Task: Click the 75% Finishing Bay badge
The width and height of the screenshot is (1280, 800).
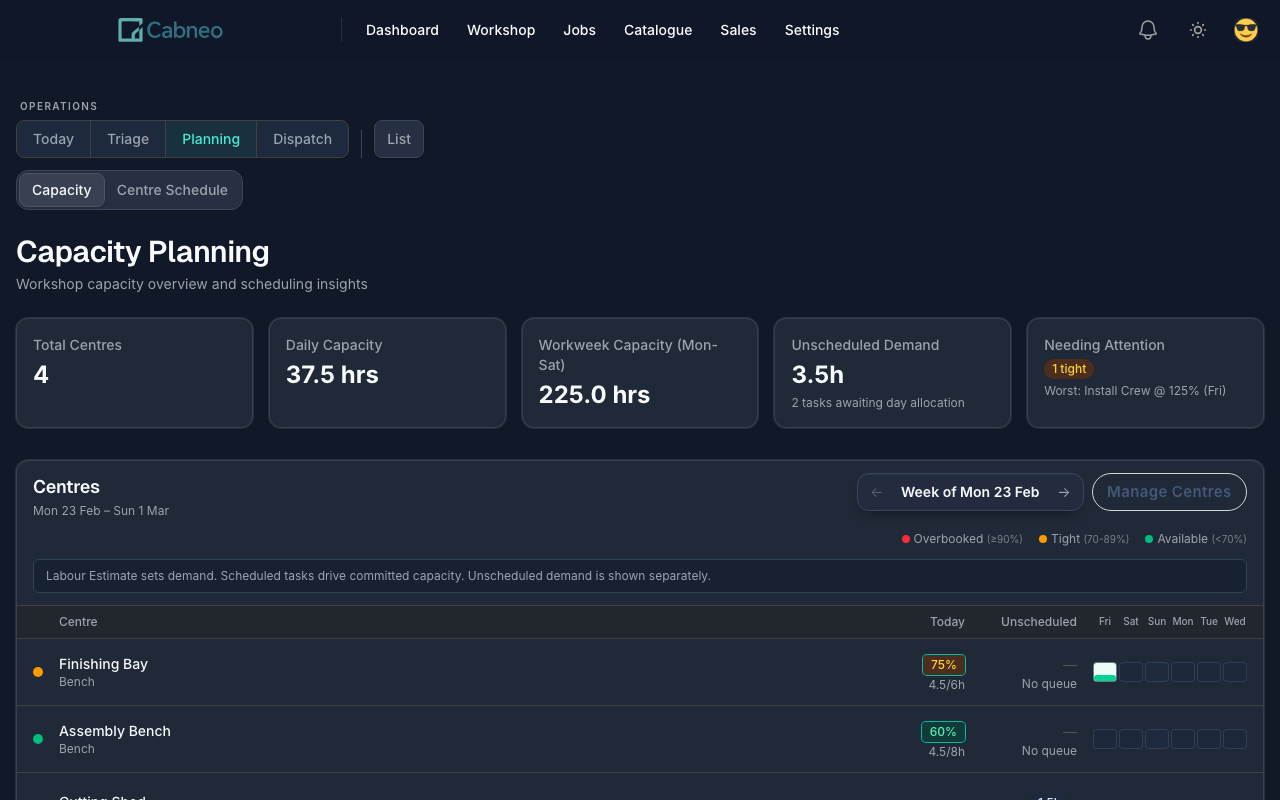Action: click(x=944, y=665)
